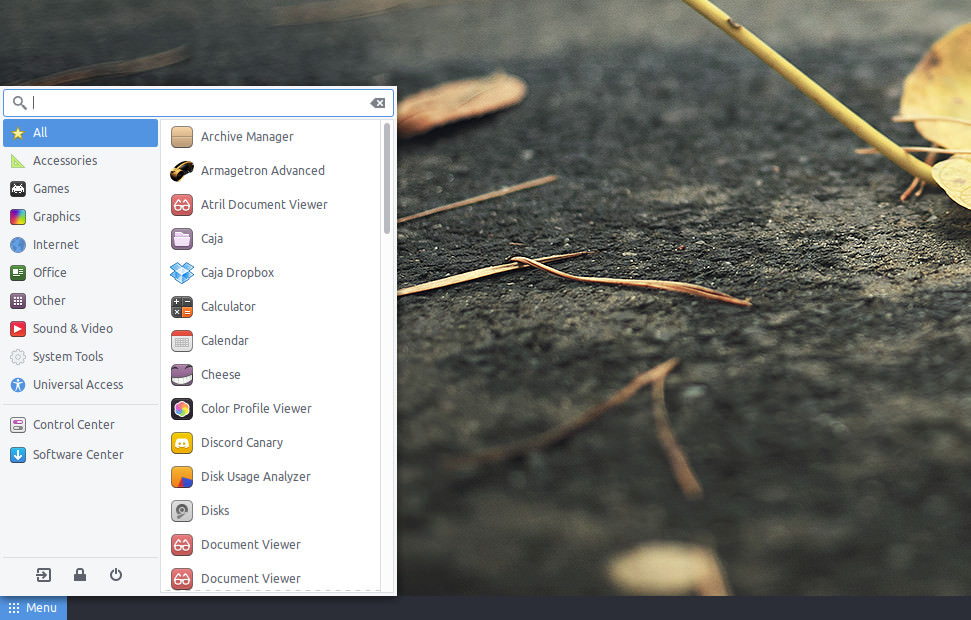The image size is (971, 620).
Task: Open Control Center
Action: coord(81,425)
